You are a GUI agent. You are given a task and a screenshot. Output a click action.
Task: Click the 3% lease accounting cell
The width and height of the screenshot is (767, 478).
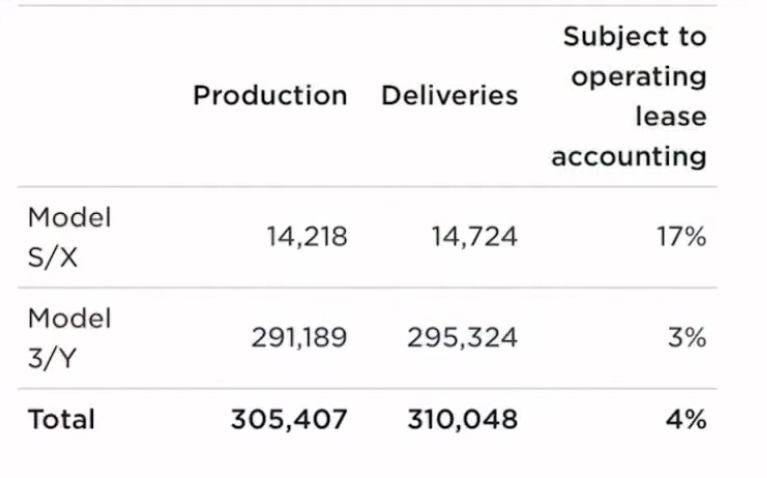point(687,338)
